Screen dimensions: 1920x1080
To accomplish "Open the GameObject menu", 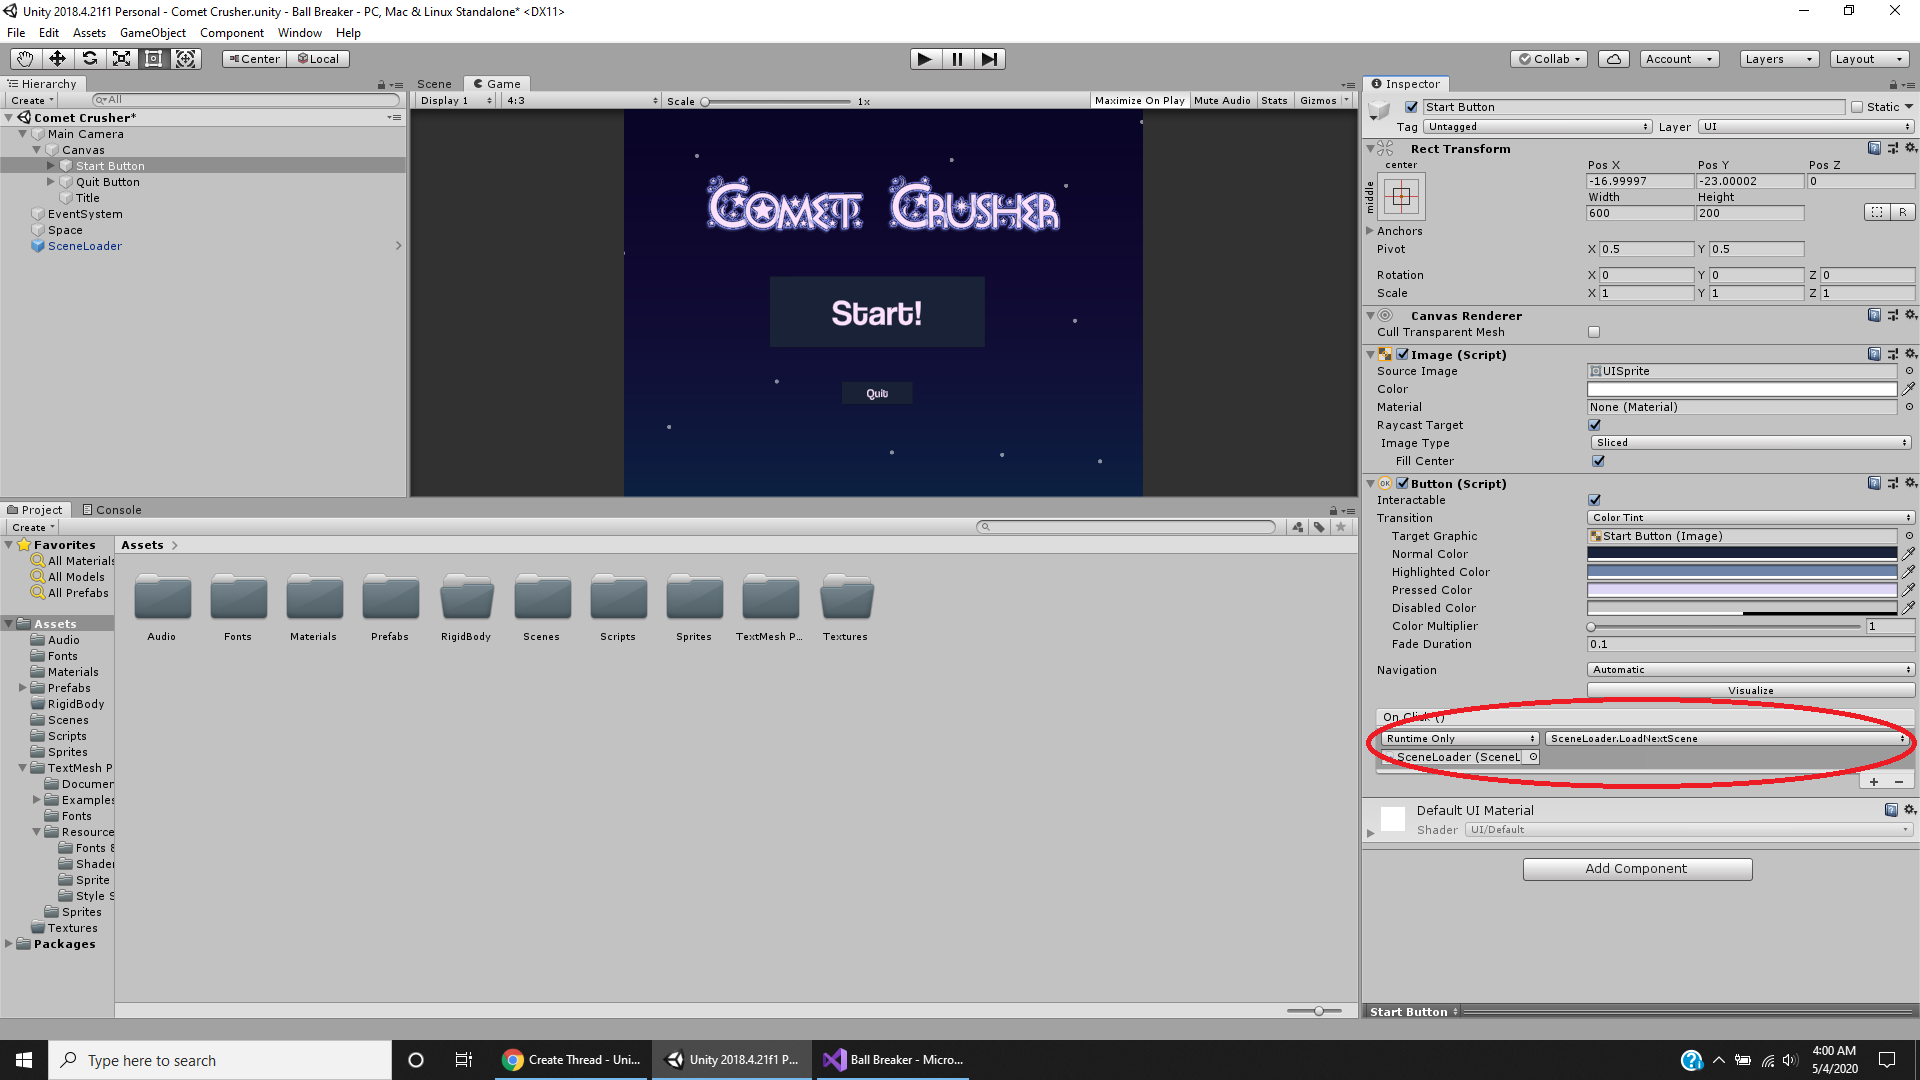I will 152,33.
